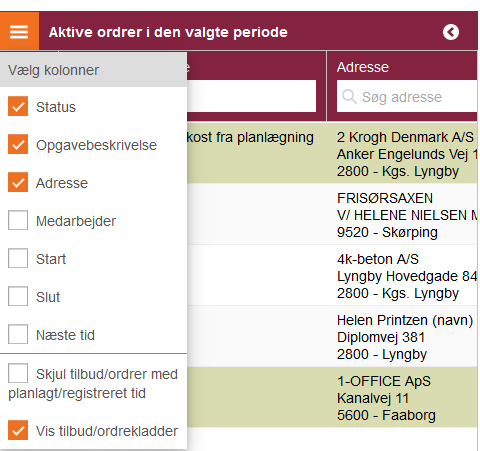480x451 pixels.
Task: Enable the Medarbejder column checkbox
Action: [18, 220]
